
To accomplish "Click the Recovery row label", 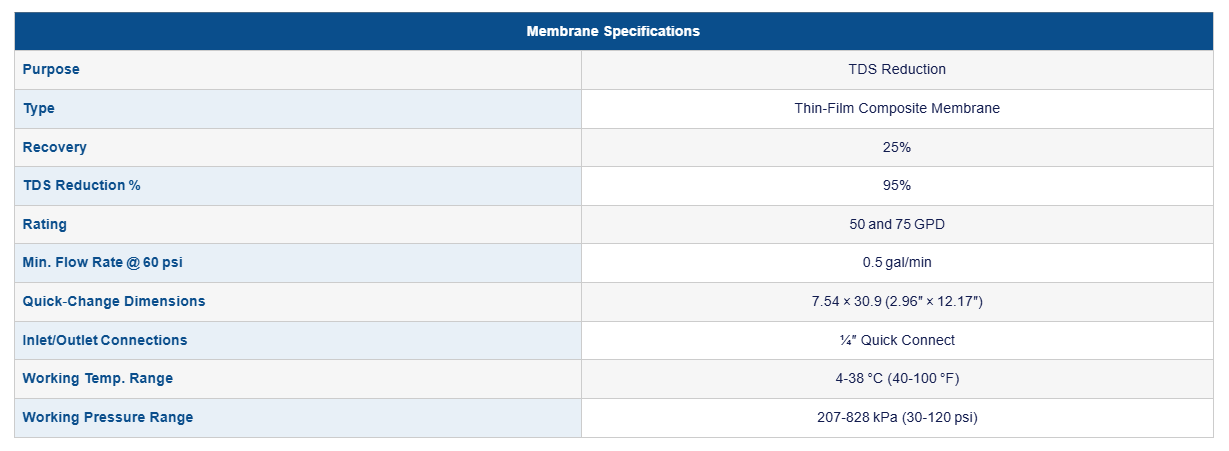I will point(55,147).
